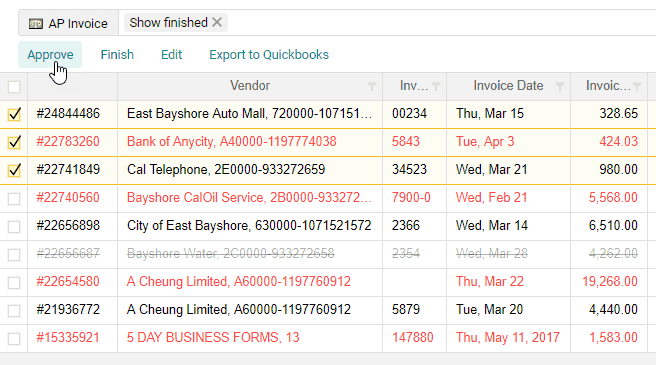Sort by the Vendor column header
The height and width of the screenshot is (365, 656).
[x=250, y=85]
